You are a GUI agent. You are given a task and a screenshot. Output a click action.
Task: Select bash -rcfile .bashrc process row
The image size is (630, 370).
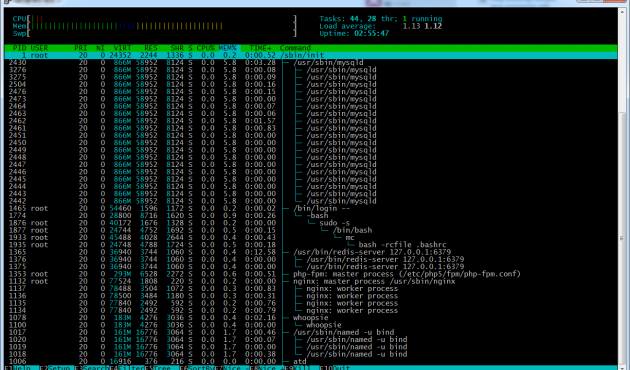coord(311,245)
